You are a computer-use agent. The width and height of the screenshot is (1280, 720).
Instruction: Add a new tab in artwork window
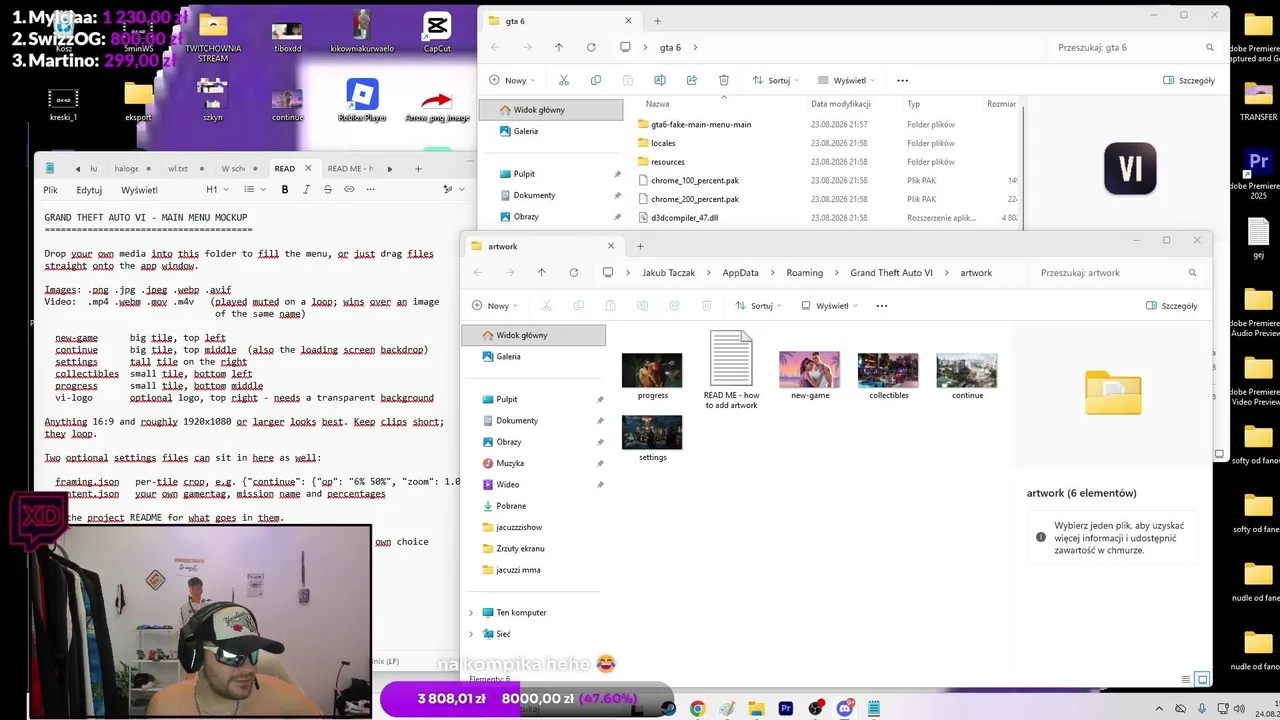pos(640,246)
